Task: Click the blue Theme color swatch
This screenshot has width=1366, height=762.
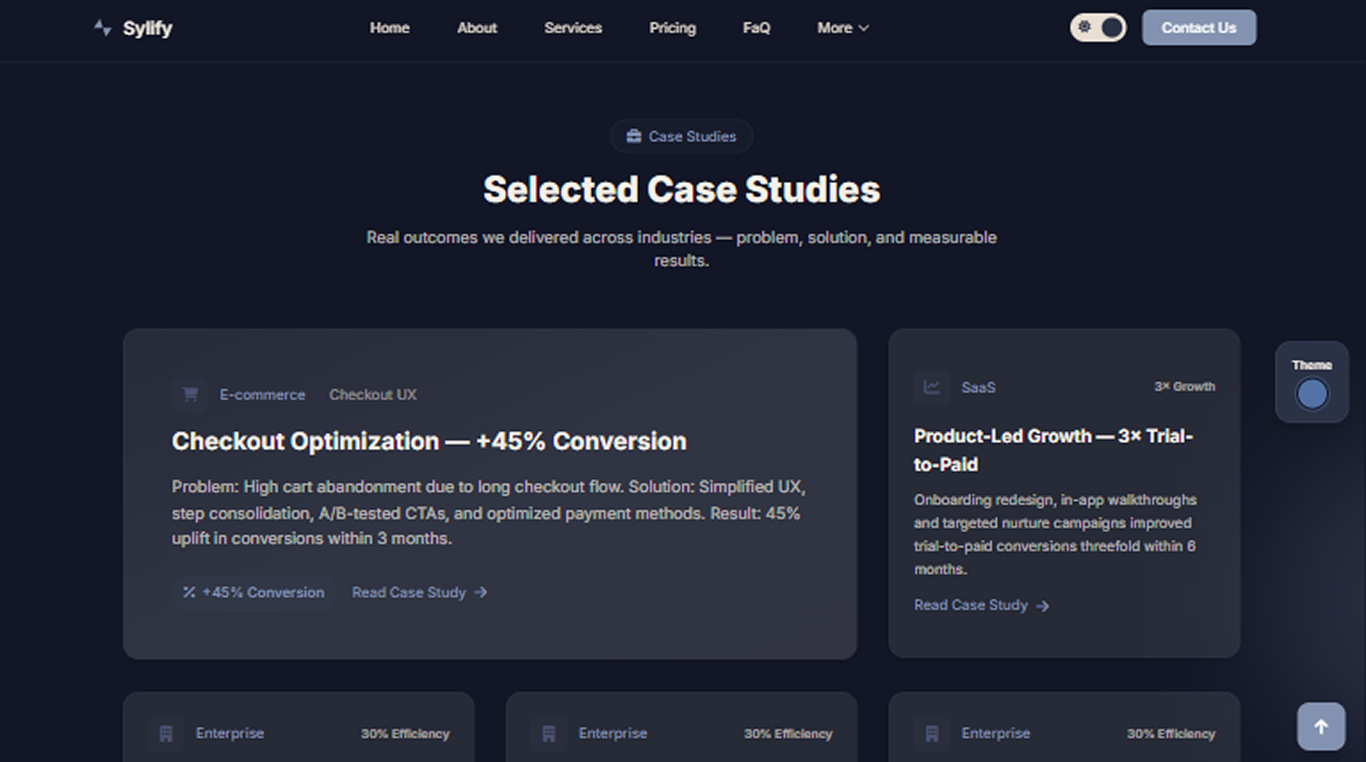Action: pos(1311,394)
